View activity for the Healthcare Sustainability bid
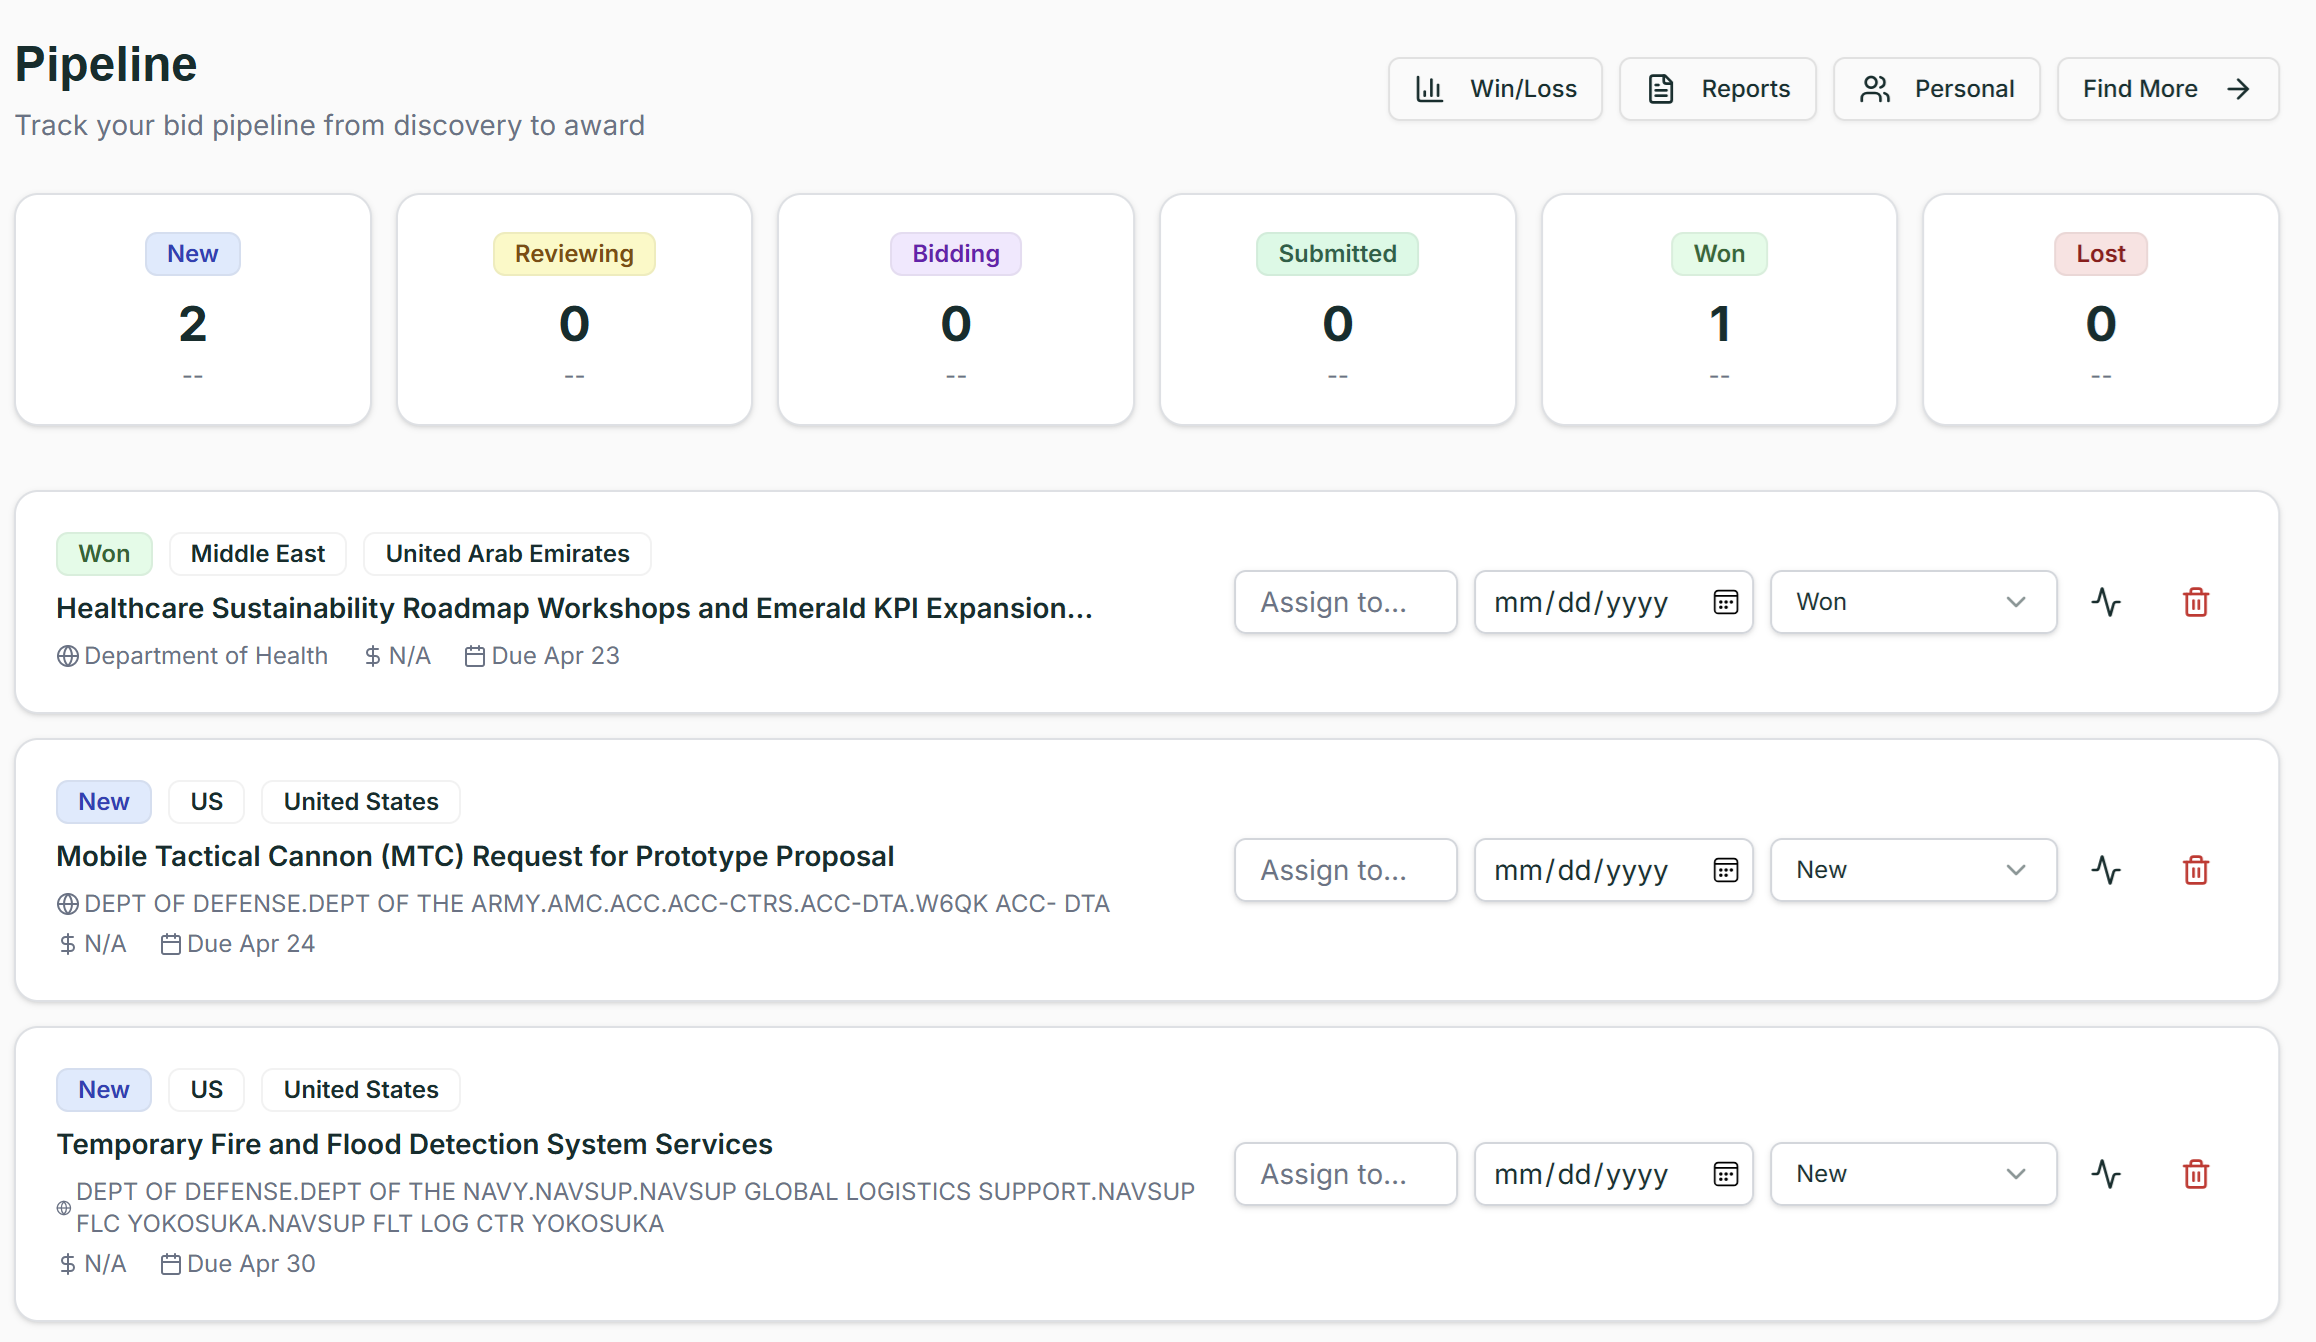 2106,602
